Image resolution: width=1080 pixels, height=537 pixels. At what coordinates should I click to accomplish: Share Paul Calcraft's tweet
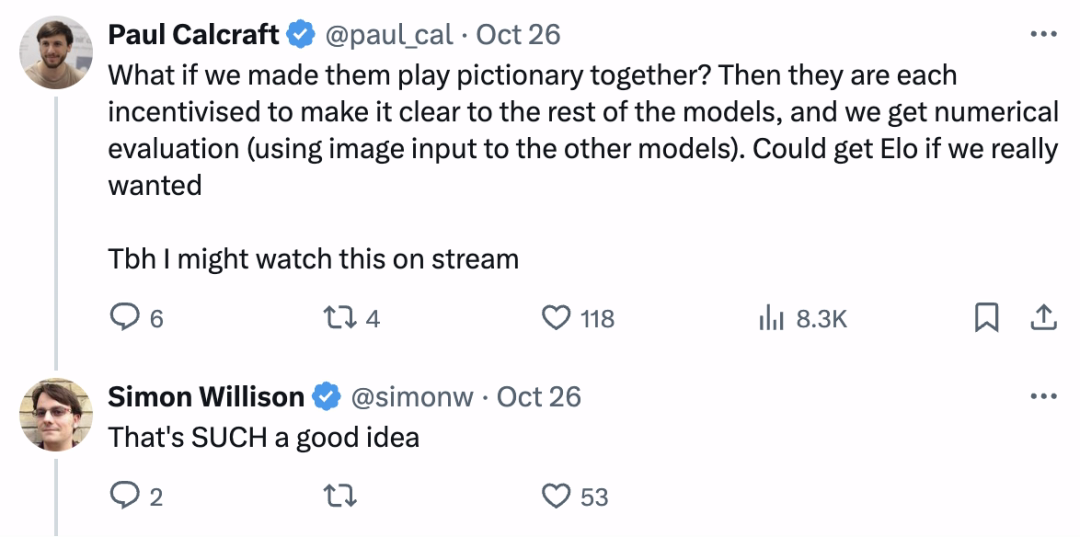[1042, 318]
